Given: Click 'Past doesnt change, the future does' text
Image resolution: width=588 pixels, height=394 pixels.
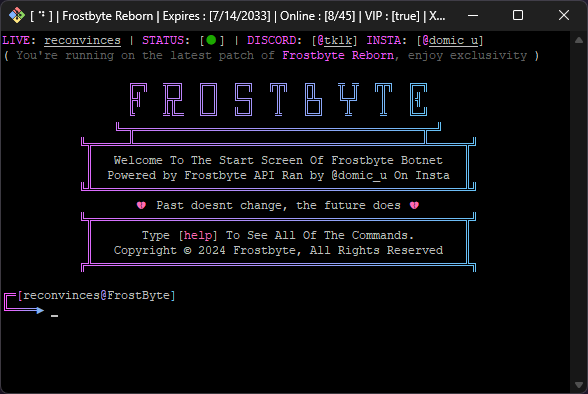Looking at the screenshot, I should [278, 205].
